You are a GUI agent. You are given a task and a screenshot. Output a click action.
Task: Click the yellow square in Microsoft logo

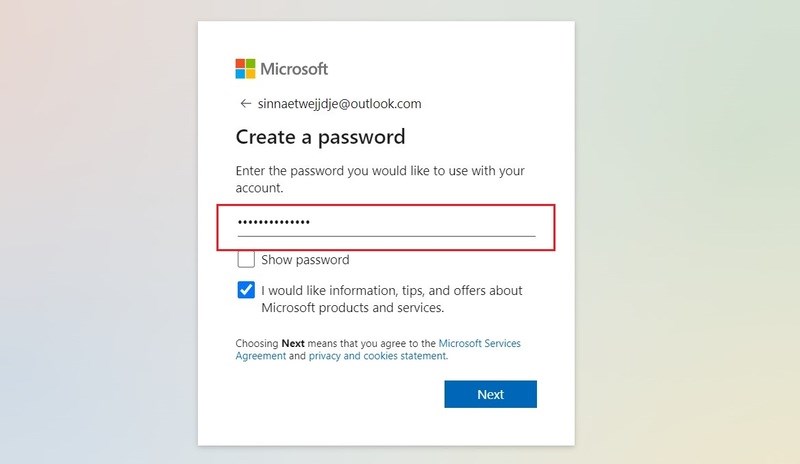pyautogui.click(x=251, y=74)
